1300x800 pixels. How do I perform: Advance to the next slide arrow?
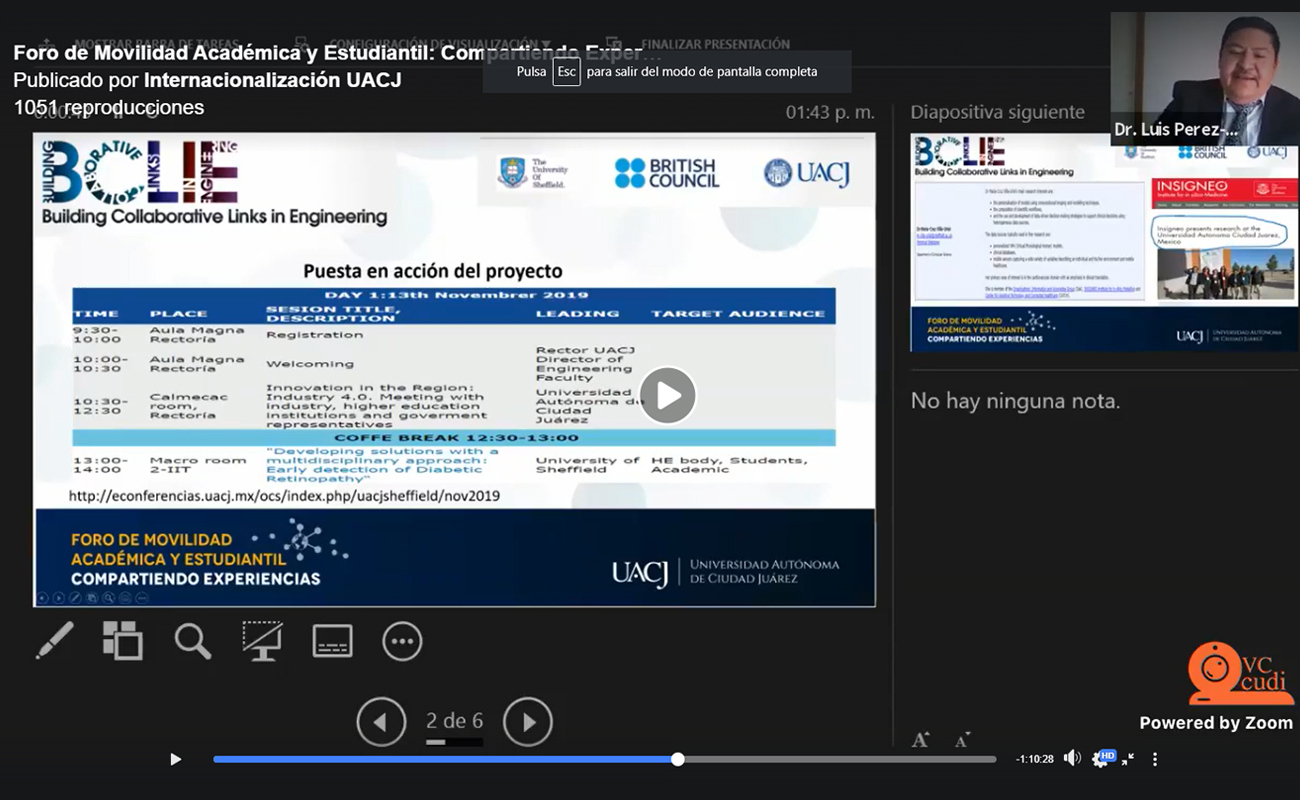(x=528, y=722)
